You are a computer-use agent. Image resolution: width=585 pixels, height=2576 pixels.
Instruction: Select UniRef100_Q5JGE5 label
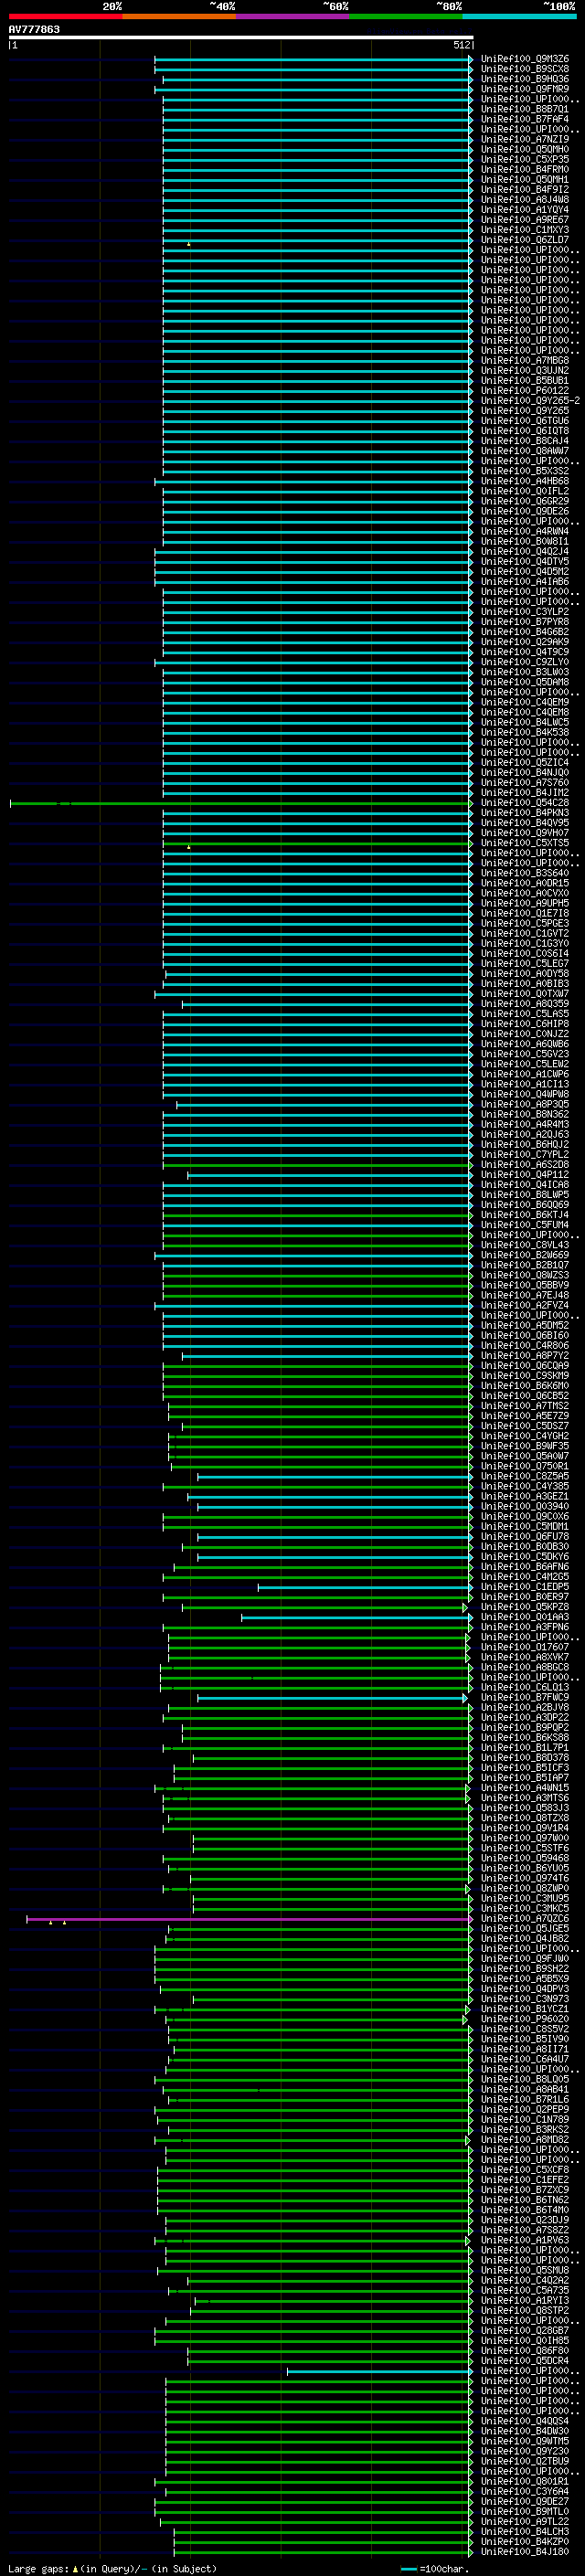(x=525, y=1928)
